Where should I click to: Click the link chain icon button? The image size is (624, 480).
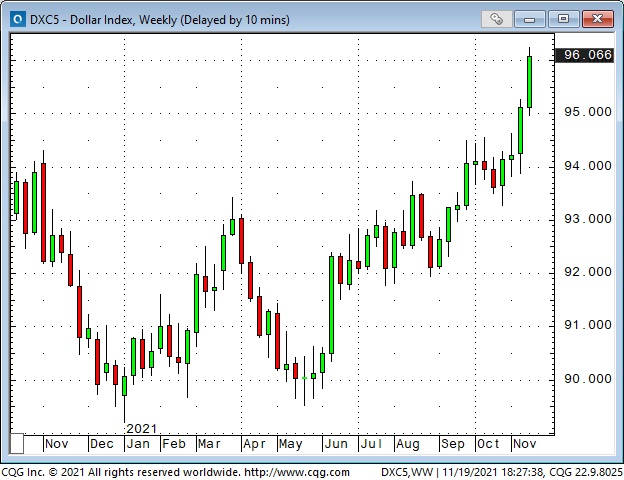pos(496,19)
